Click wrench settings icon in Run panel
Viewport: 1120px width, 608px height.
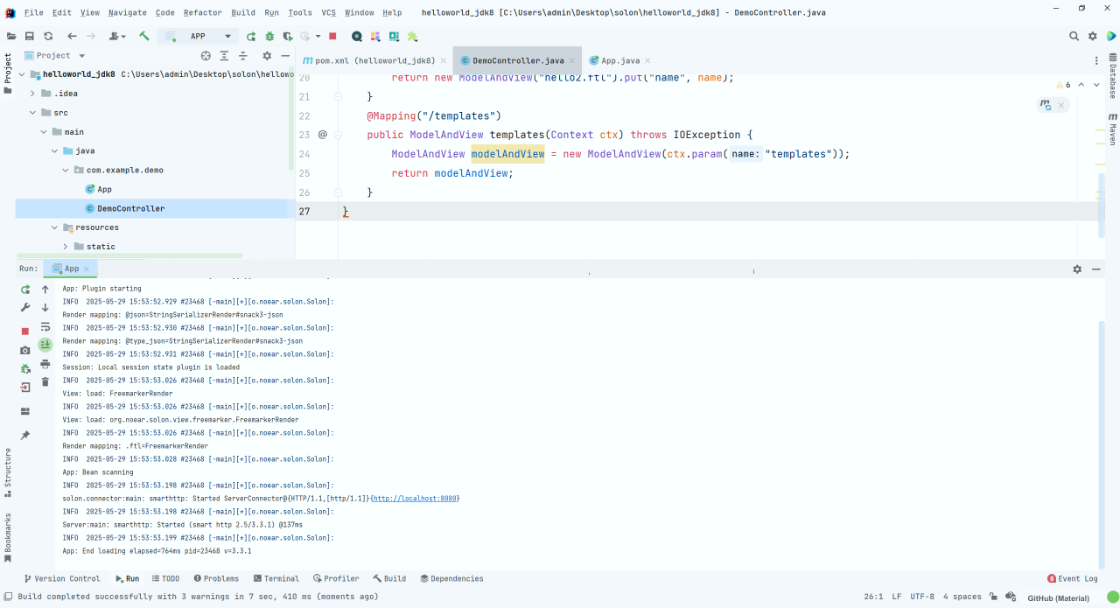coord(25,307)
